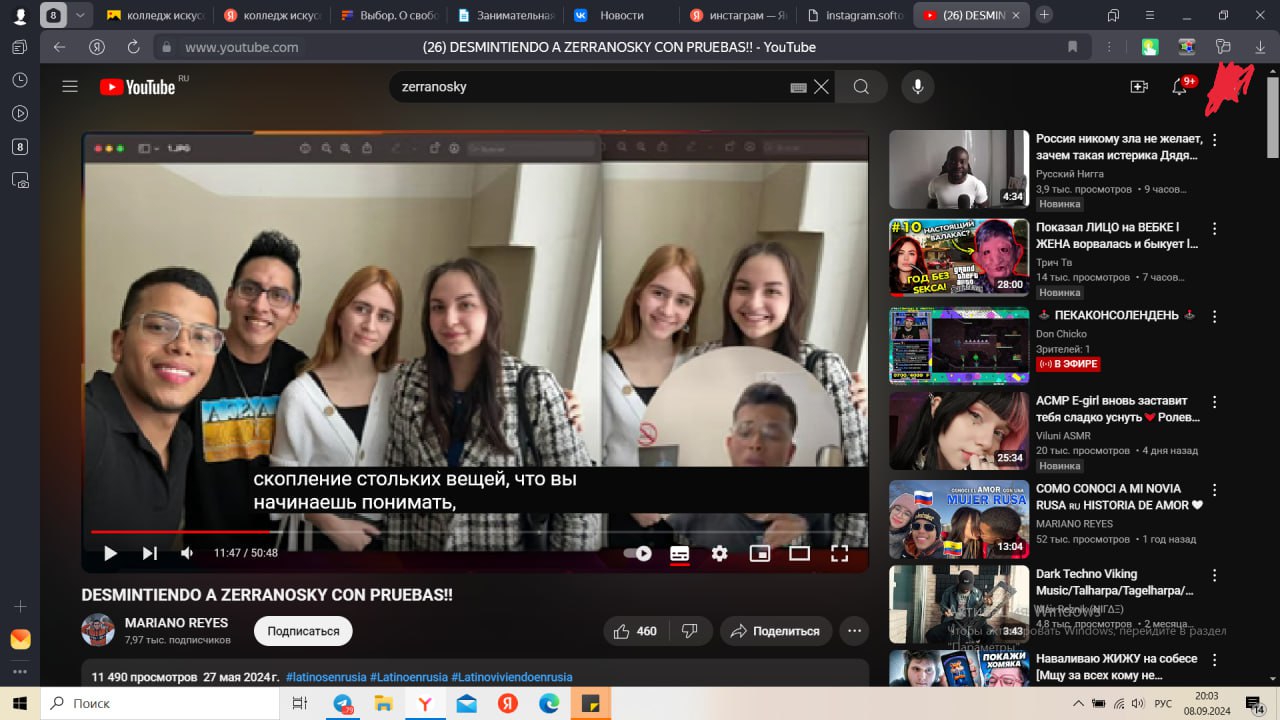Open the 'ACMP E-girl вновь заставит' video title
This screenshot has width=1280, height=720.
click(1116, 409)
